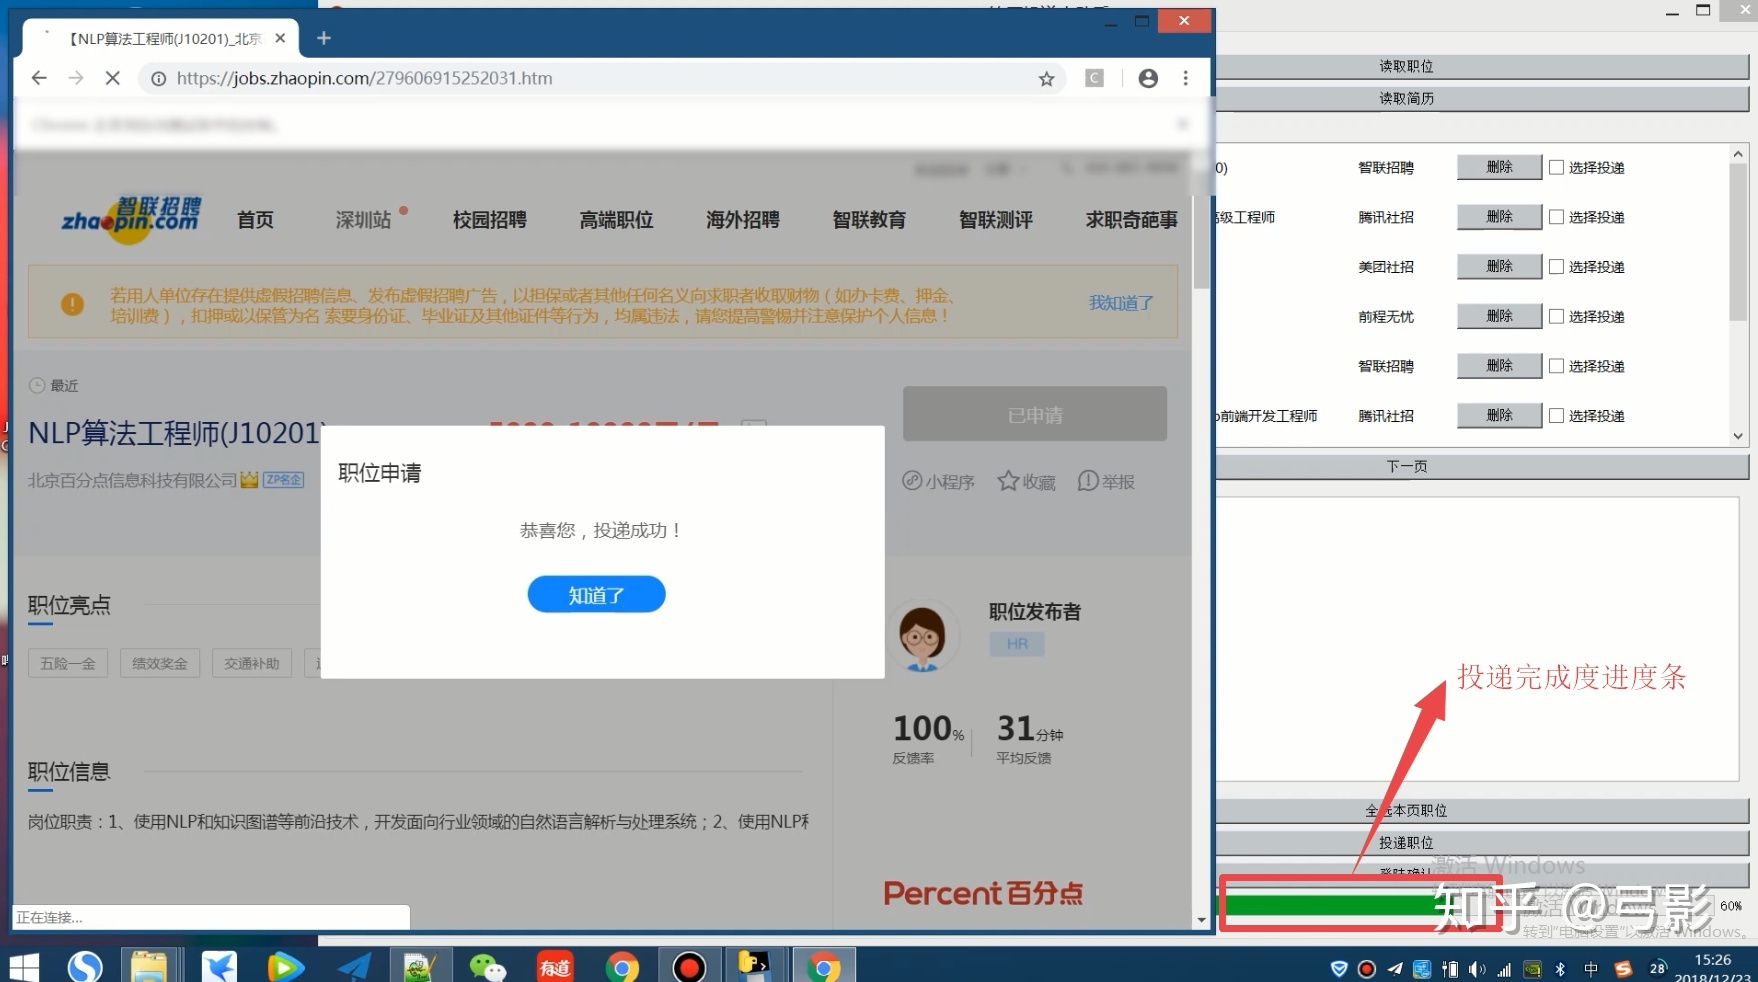Click the volume icon in system tray
The image size is (1758, 982).
1477,969
